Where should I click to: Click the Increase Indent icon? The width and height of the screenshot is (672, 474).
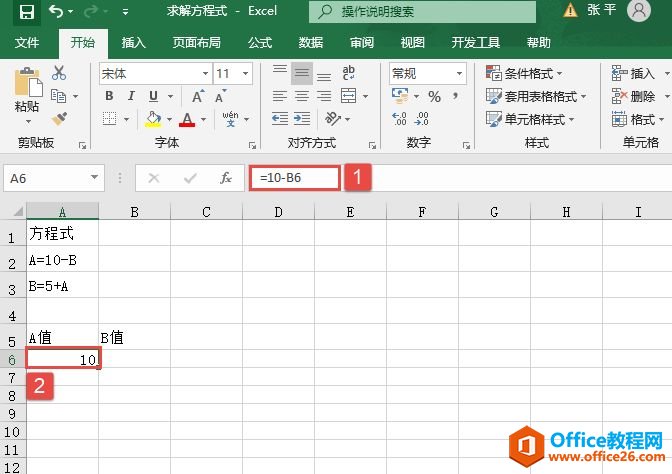tap(302, 119)
